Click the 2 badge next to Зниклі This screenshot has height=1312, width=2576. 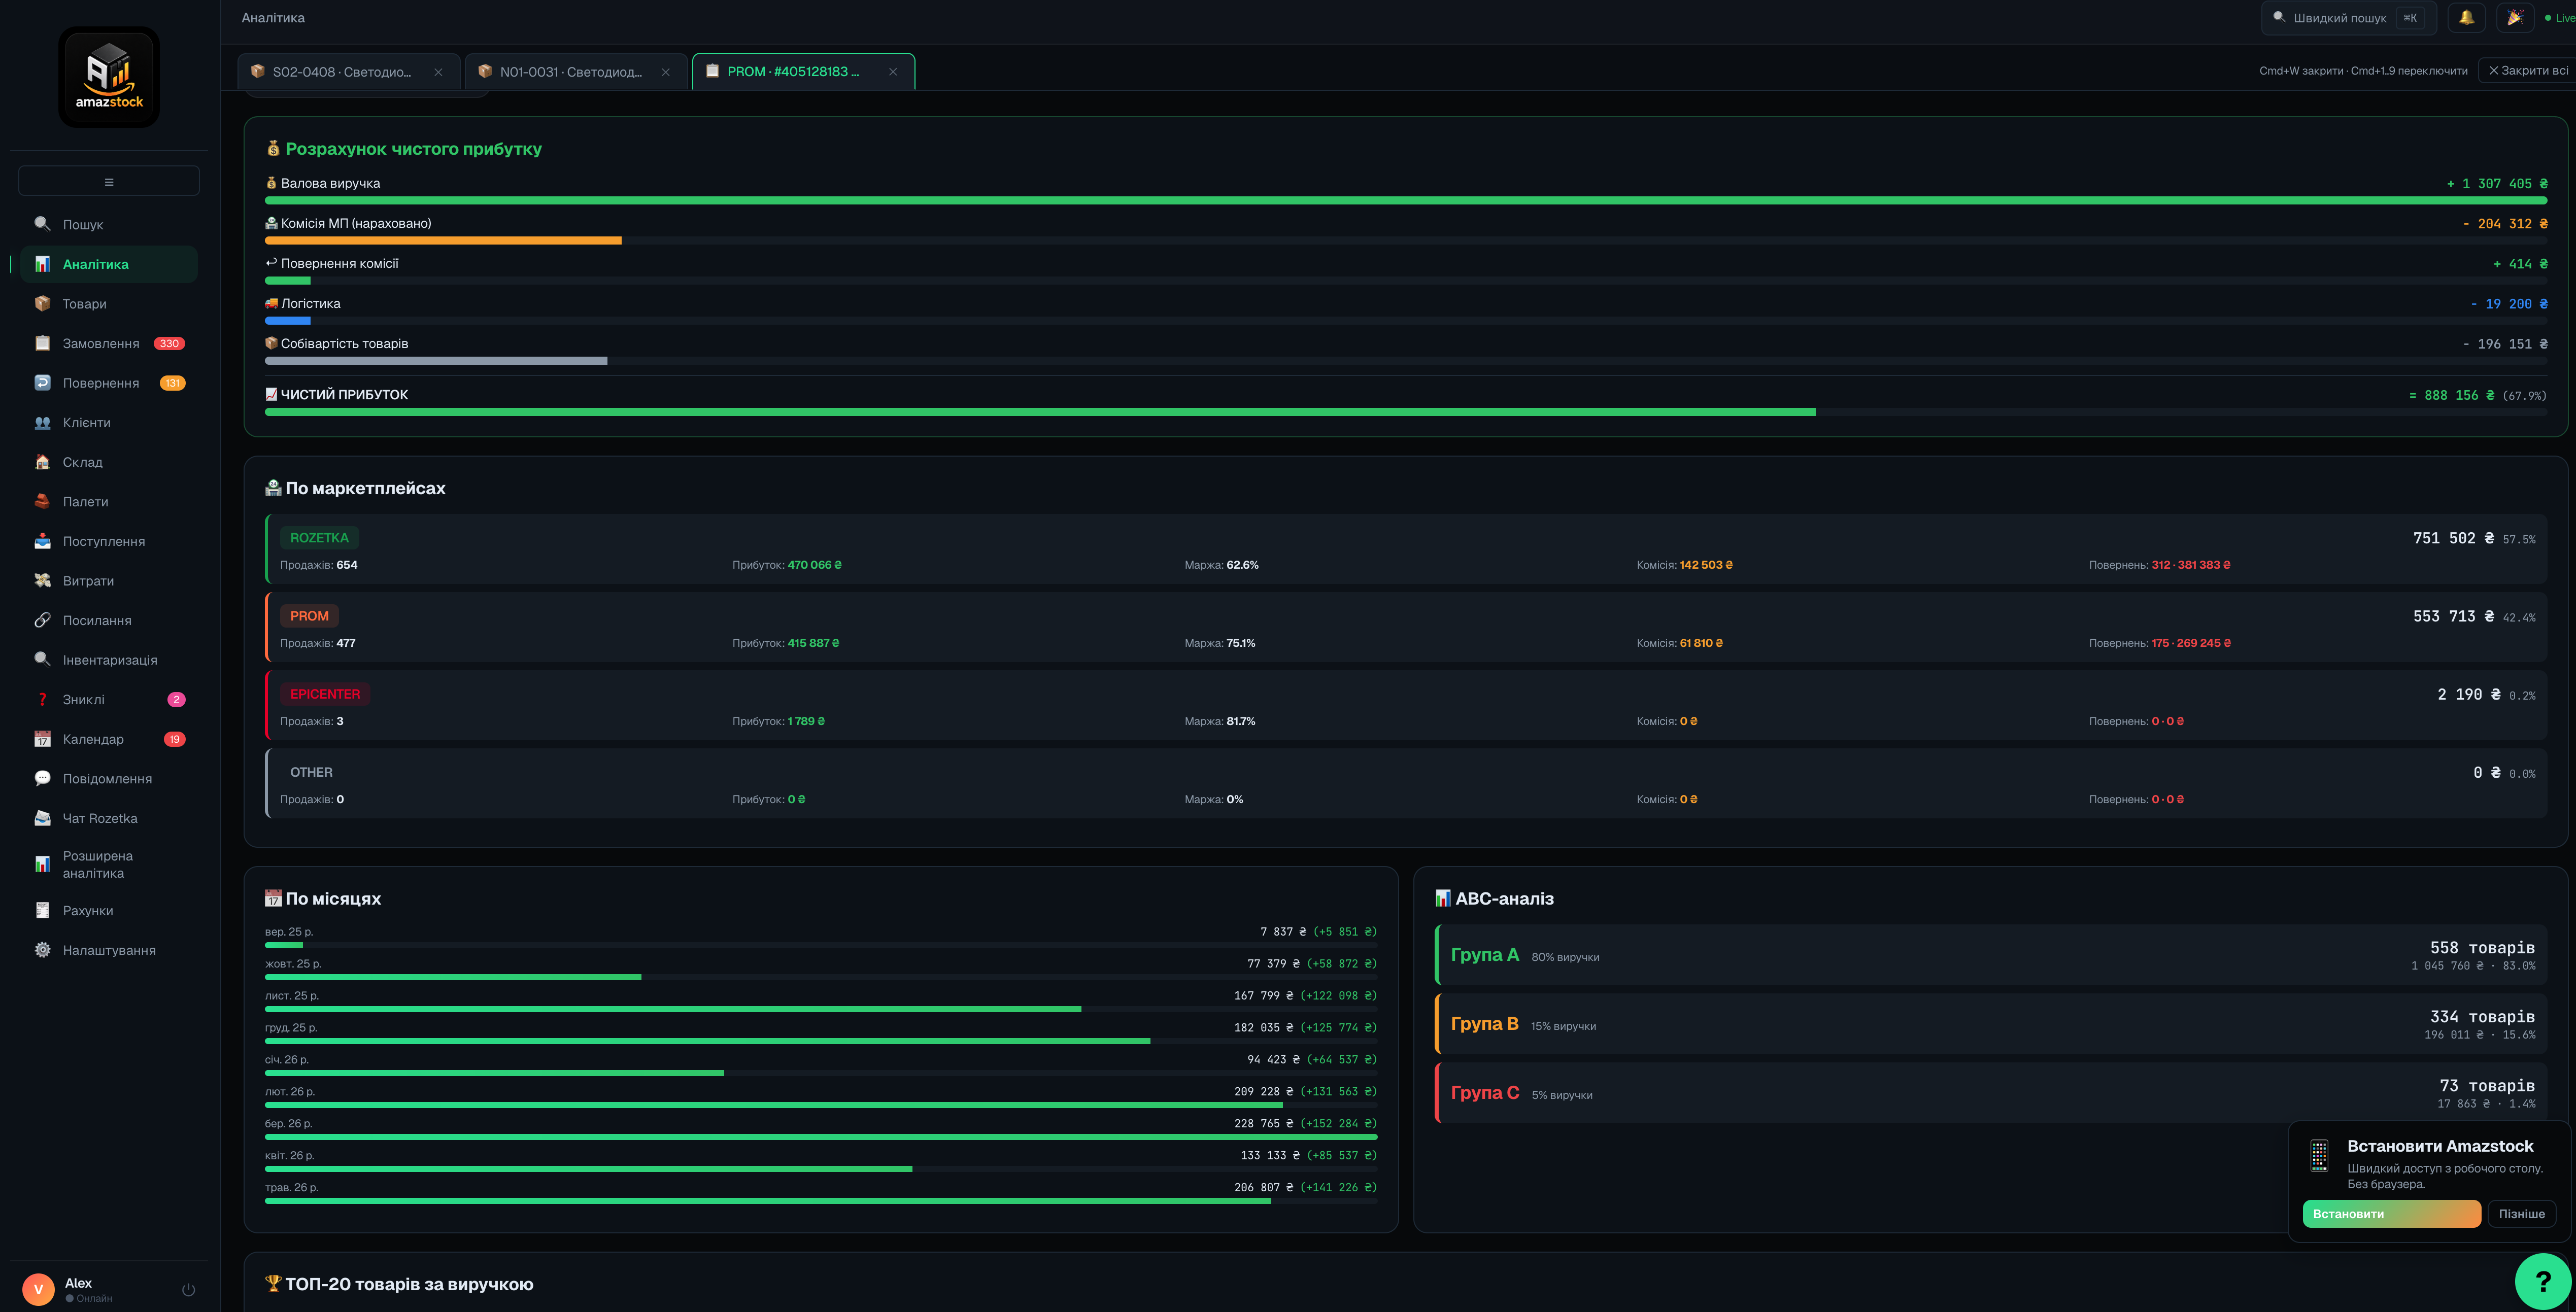tap(176, 700)
